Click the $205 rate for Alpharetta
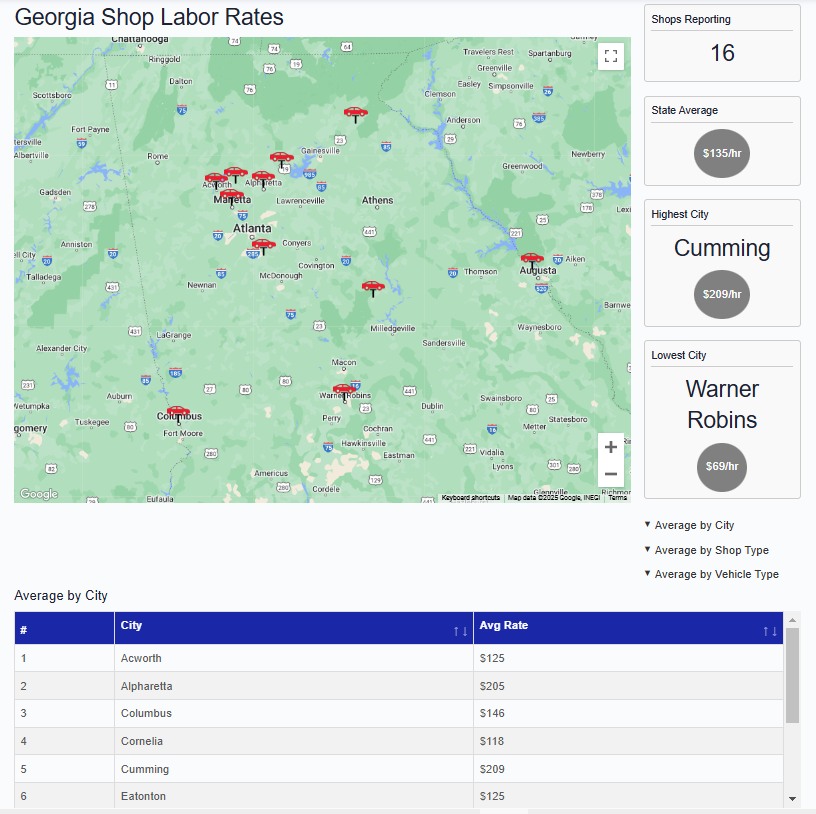 (x=492, y=686)
